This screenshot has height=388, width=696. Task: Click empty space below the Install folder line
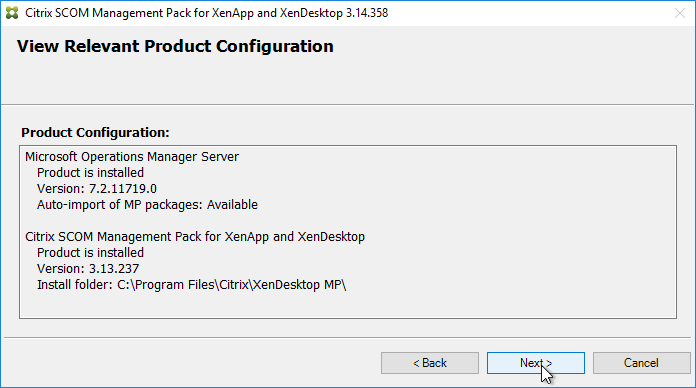pos(348,305)
